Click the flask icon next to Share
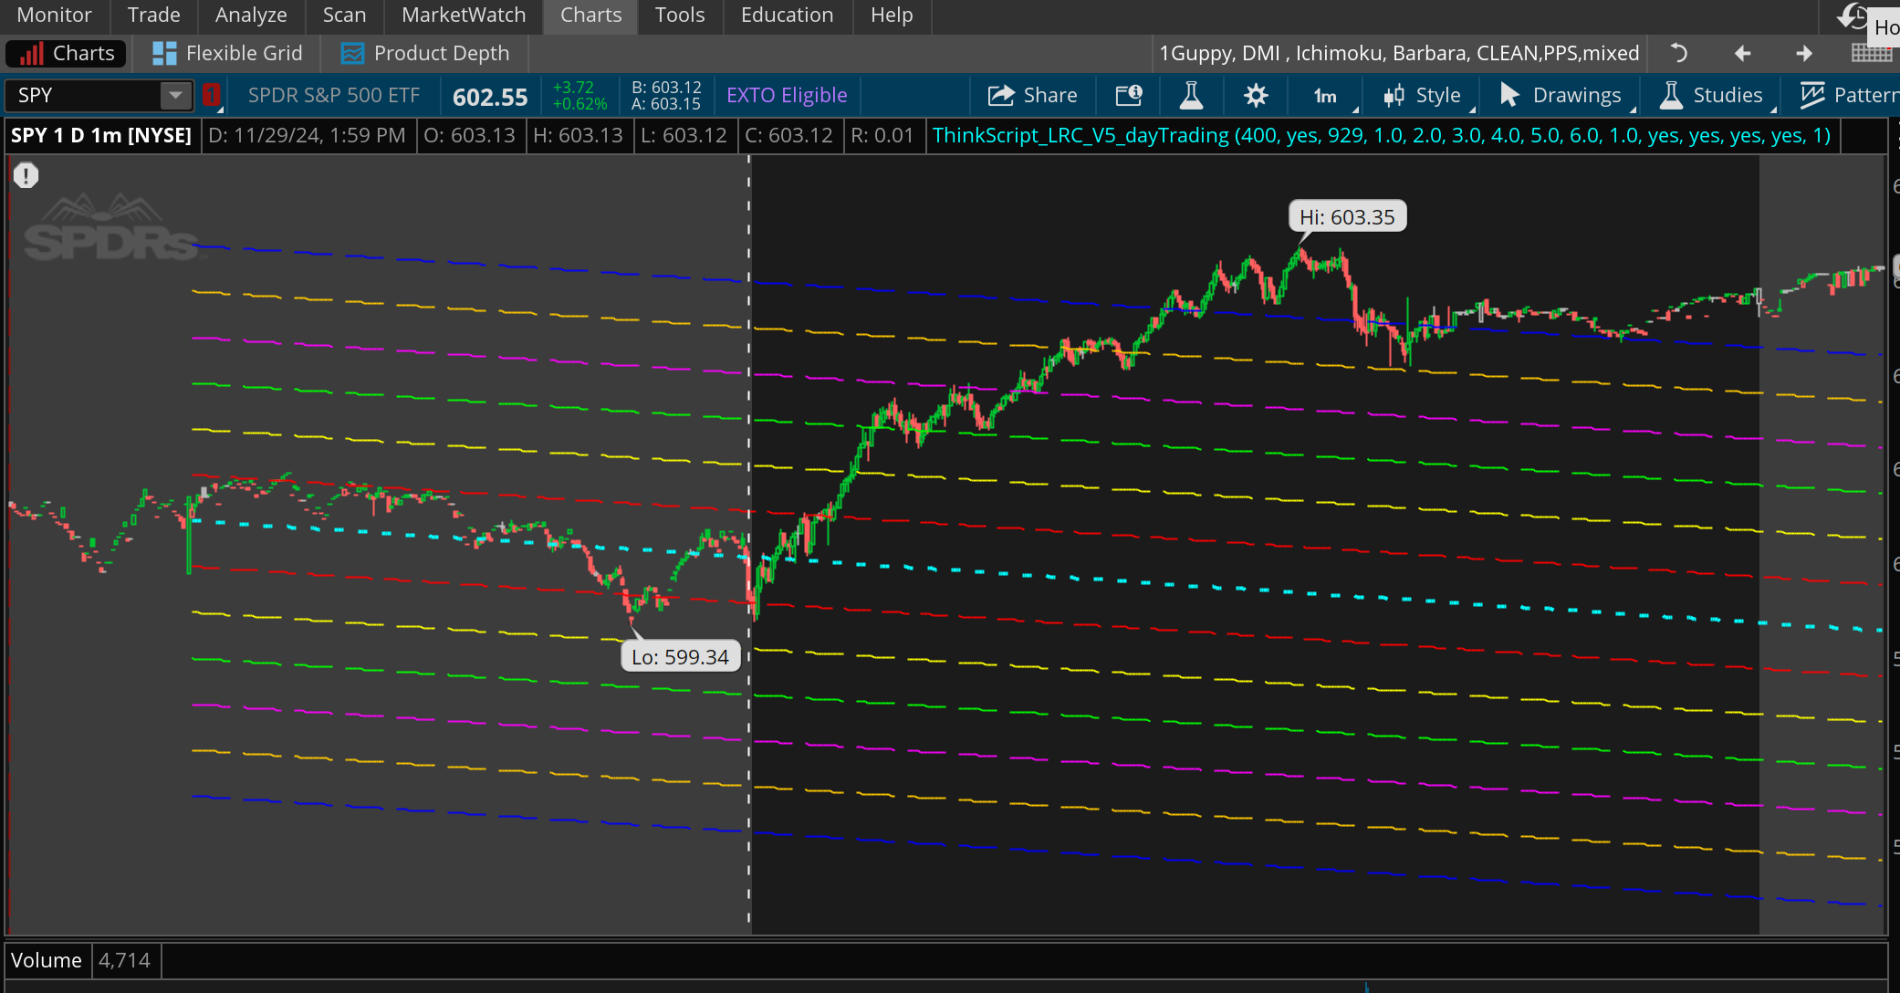 [1191, 95]
